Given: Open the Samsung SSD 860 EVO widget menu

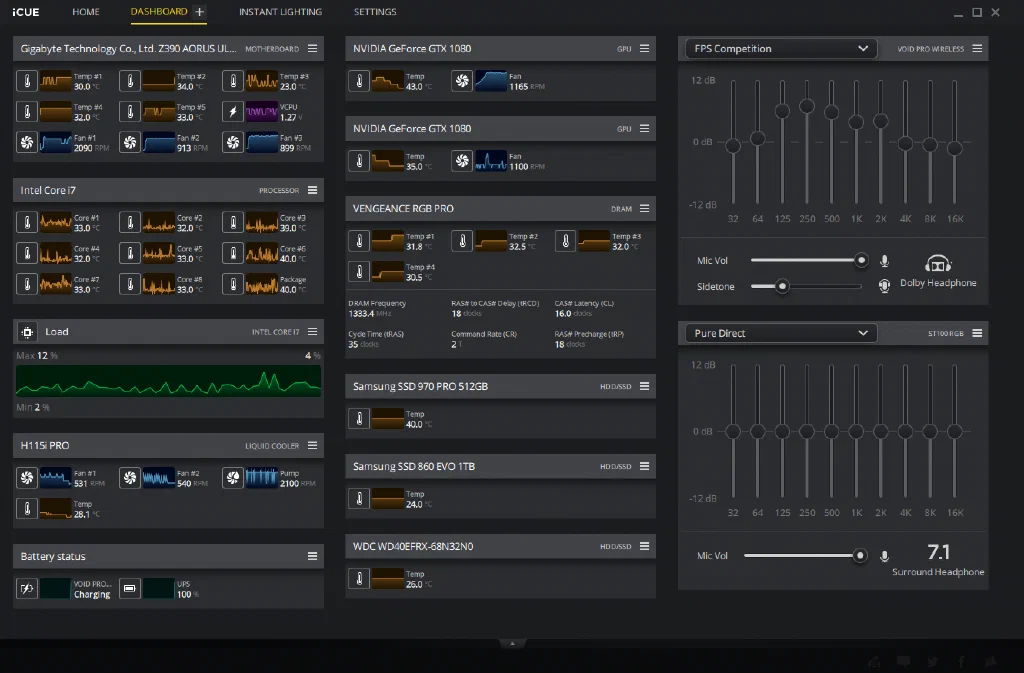Looking at the screenshot, I should coord(645,466).
